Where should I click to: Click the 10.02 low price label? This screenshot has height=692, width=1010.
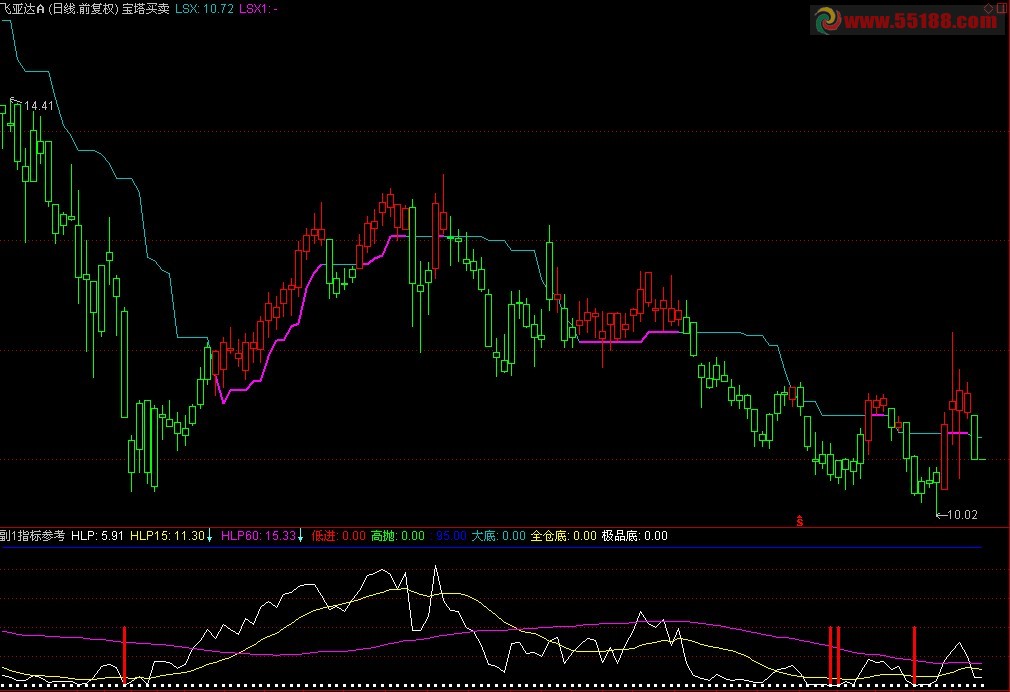coord(963,515)
